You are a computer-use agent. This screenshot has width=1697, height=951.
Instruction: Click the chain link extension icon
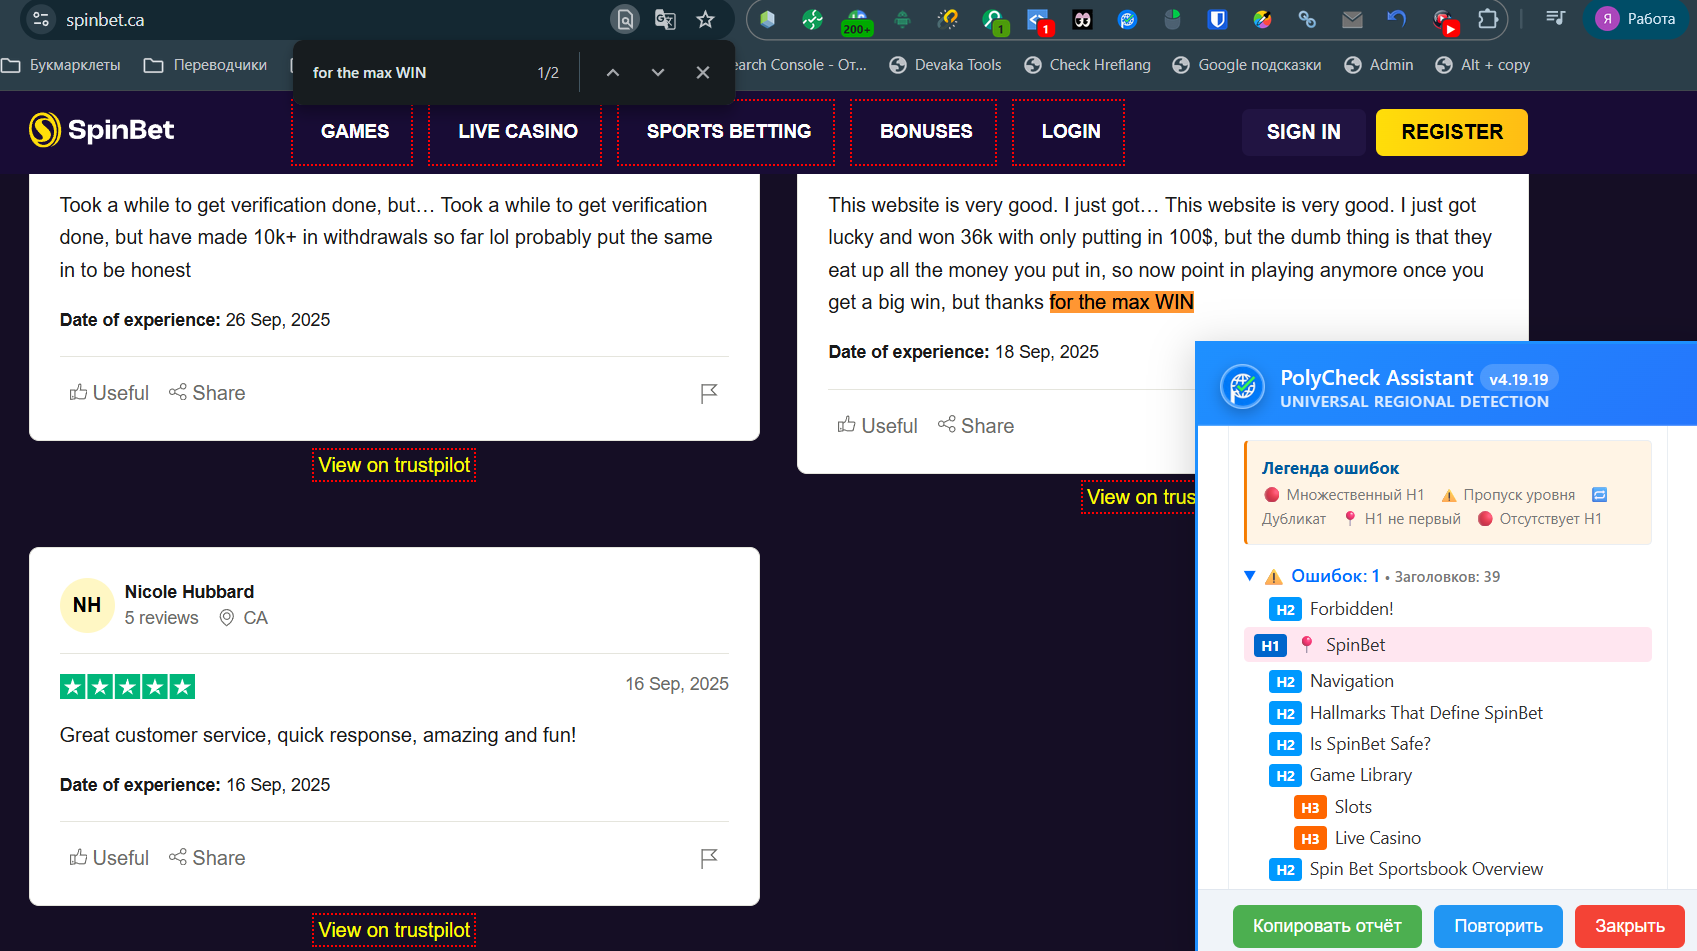[x=1307, y=19]
